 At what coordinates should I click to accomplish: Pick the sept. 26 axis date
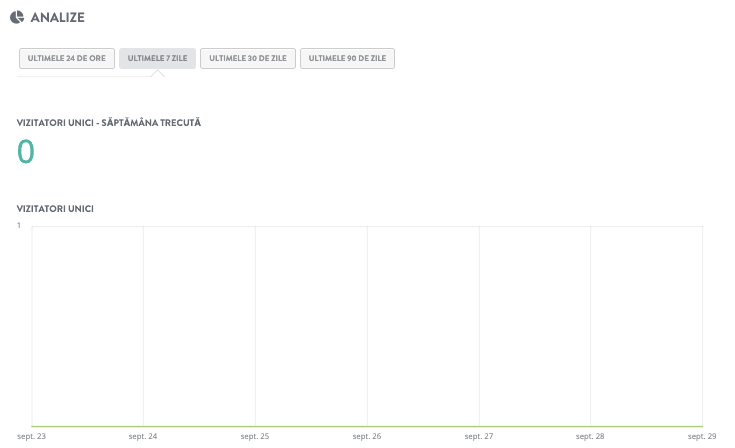click(x=367, y=437)
